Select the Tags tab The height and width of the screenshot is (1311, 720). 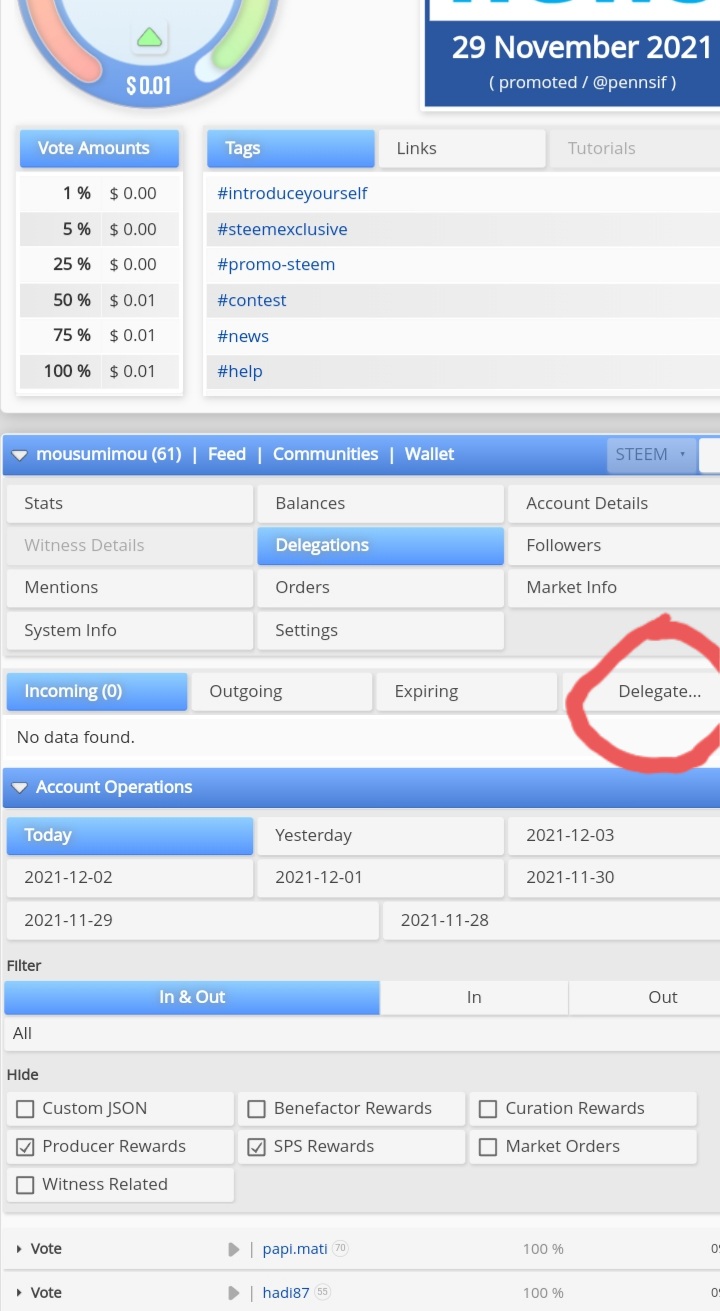click(x=291, y=148)
